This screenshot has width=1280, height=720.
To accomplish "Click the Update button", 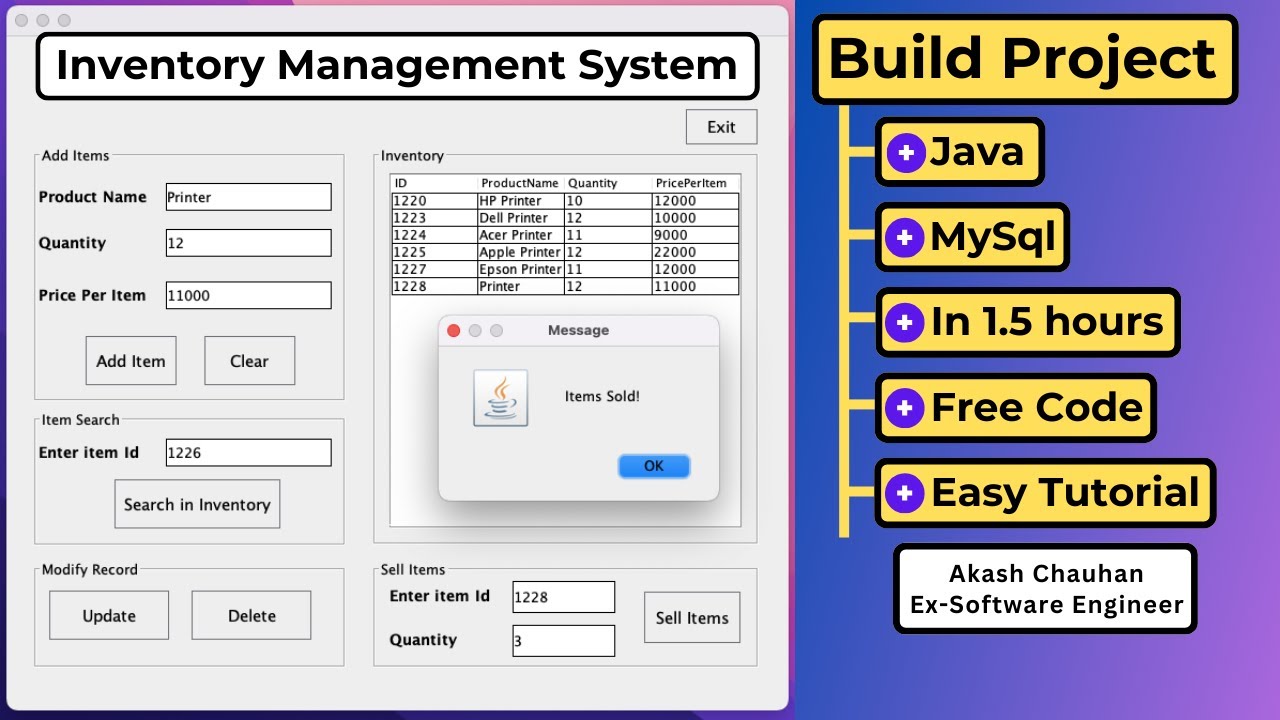I will point(109,615).
